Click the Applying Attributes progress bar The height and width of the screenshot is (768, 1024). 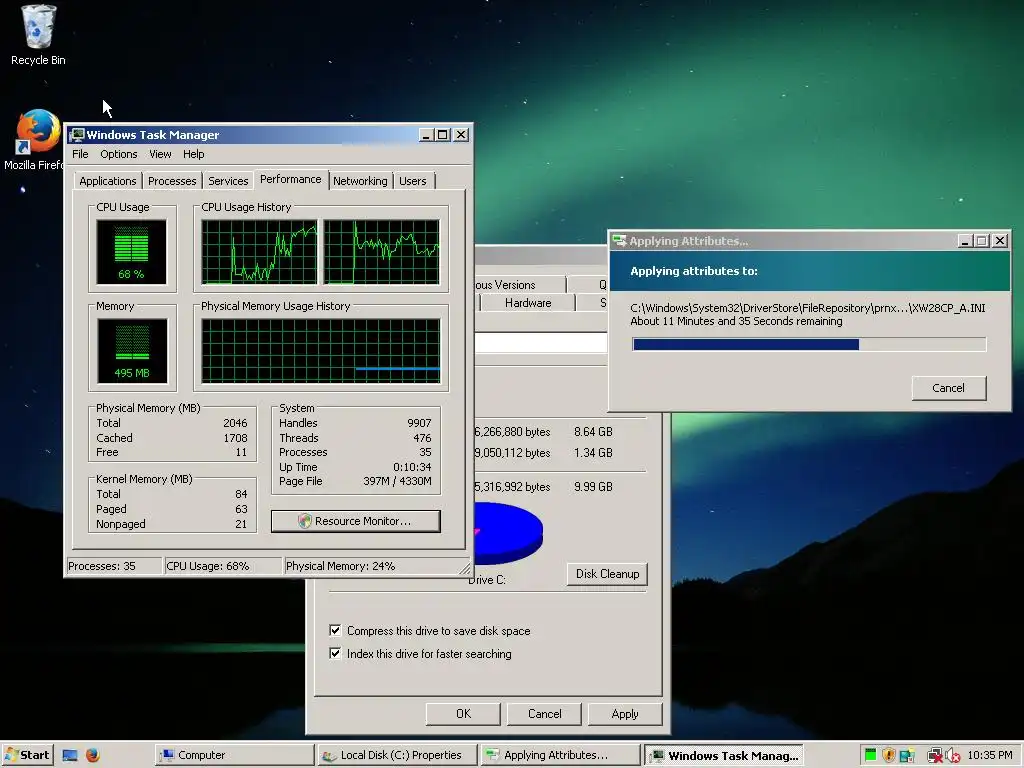809,345
